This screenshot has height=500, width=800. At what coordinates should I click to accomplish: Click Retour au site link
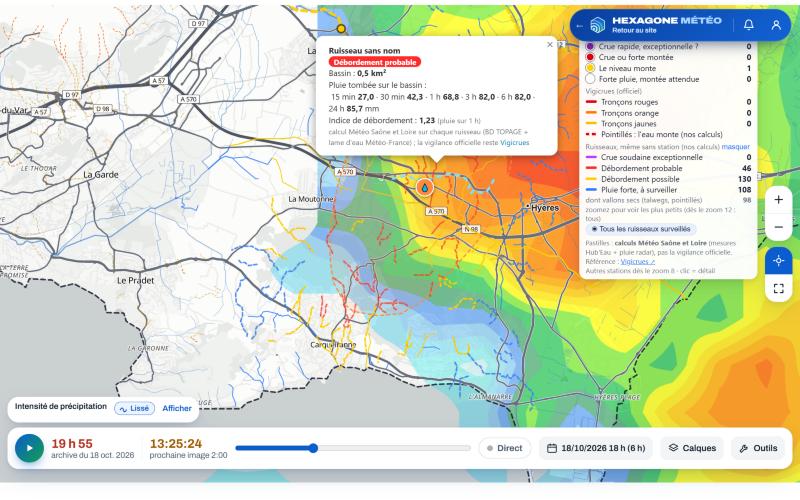pyautogui.click(x=634, y=31)
